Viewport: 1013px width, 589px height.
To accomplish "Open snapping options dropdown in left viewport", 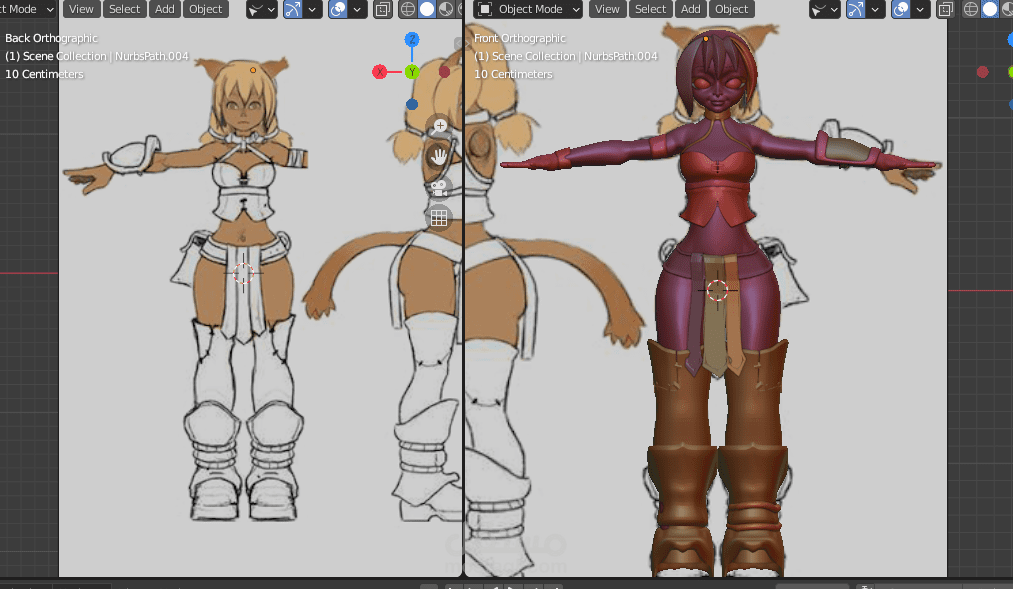I will pos(314,10).
